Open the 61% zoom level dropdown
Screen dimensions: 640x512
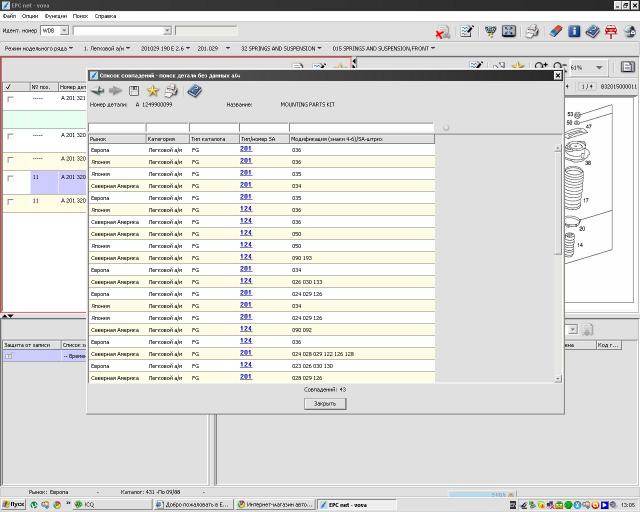point(599,67)
